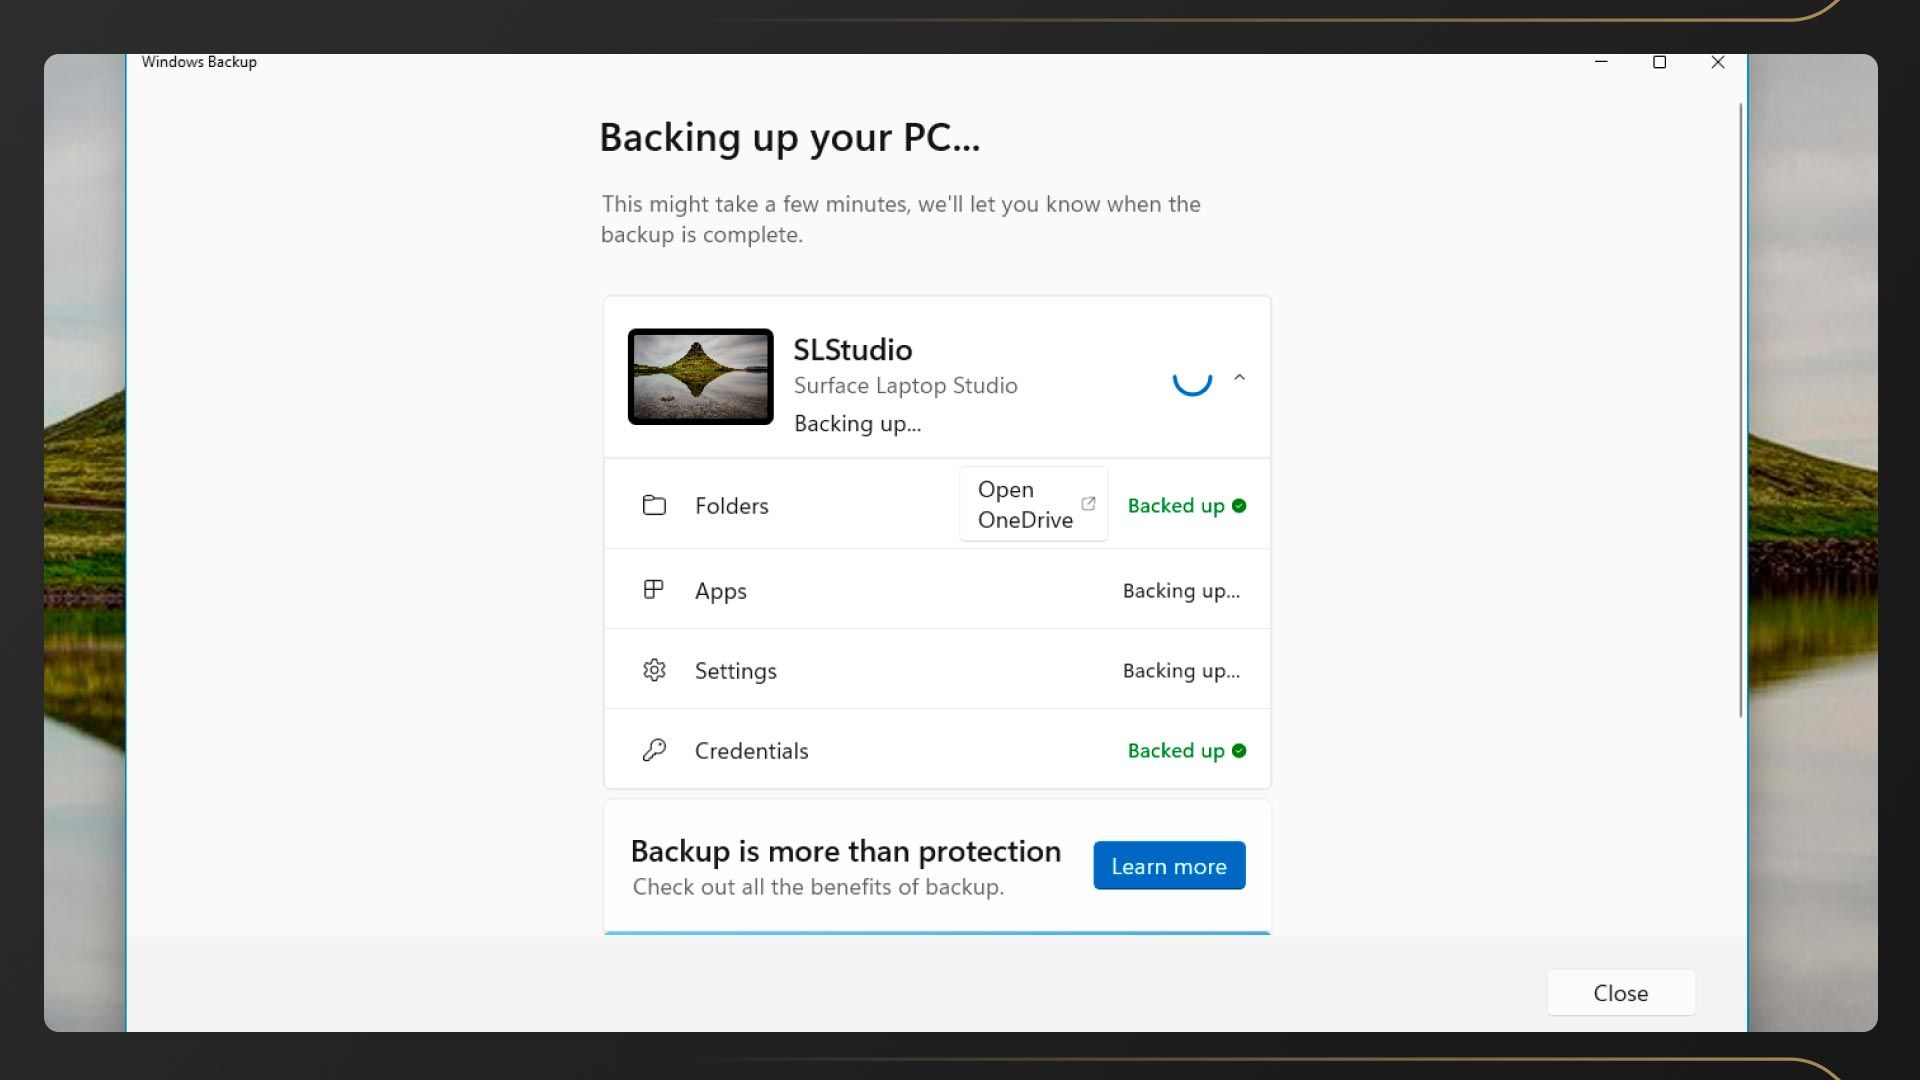Click the SLStudio device name heading
The height and width of the screenshot is (1080, 1920).
point(852,350)
